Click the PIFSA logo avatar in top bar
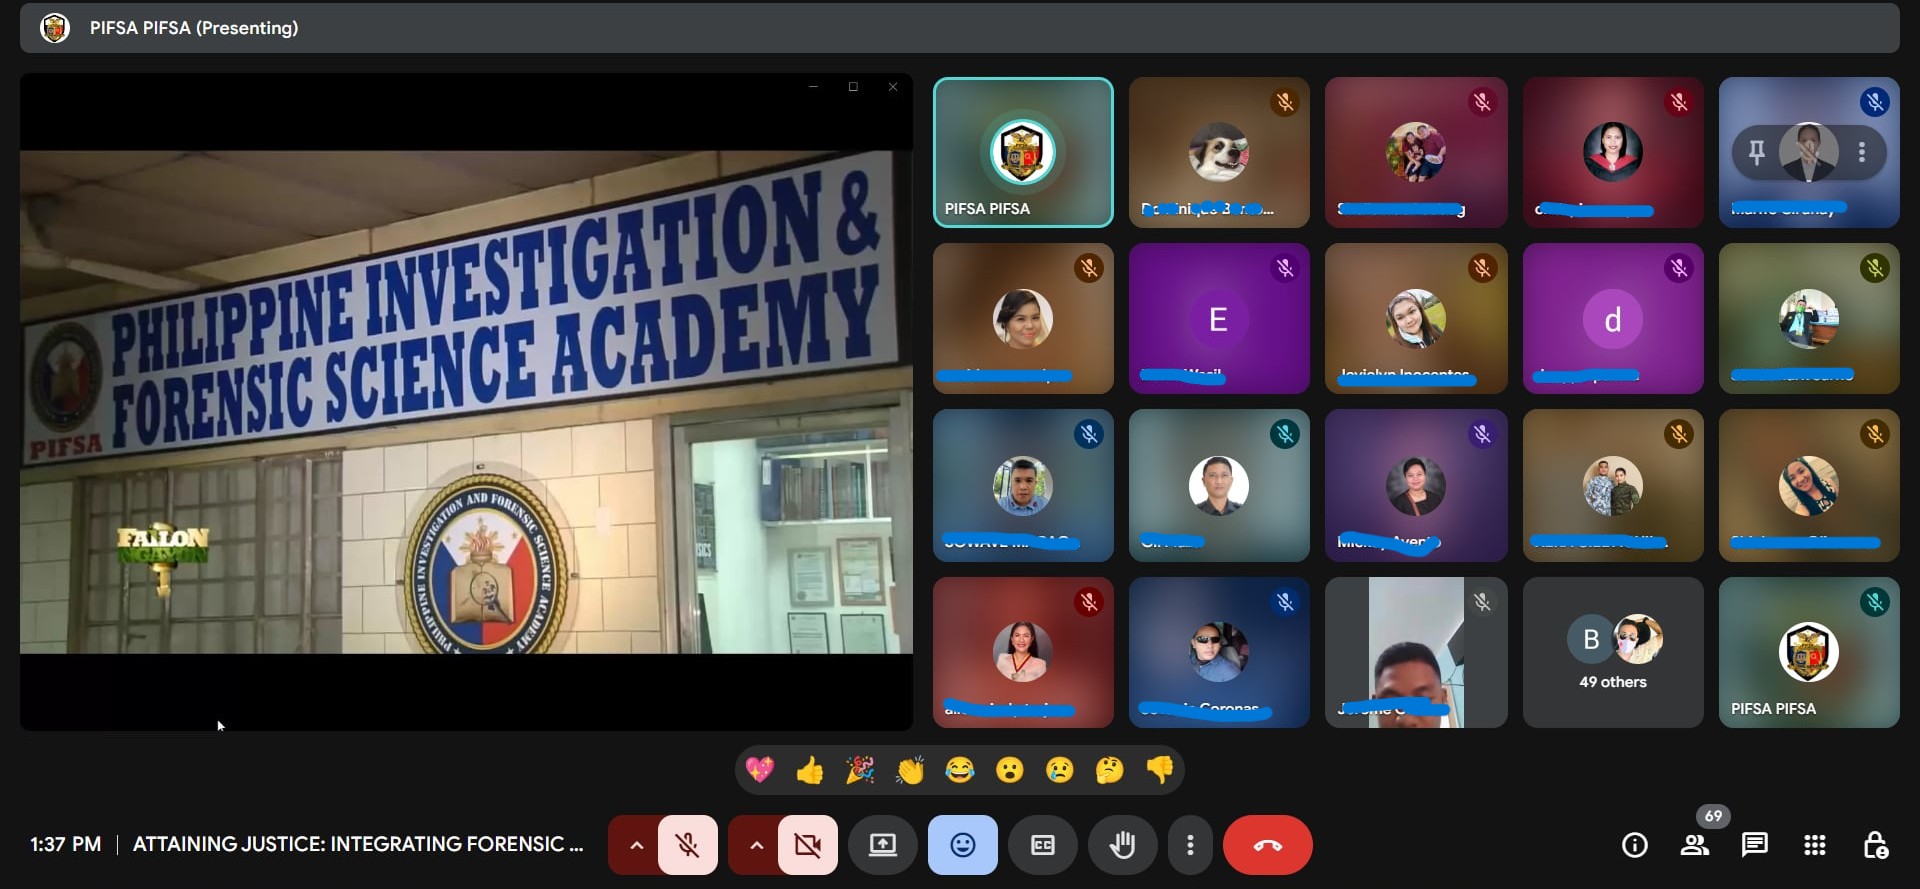This screenshot has height=889, width=1920. click(x=55, y=28)
